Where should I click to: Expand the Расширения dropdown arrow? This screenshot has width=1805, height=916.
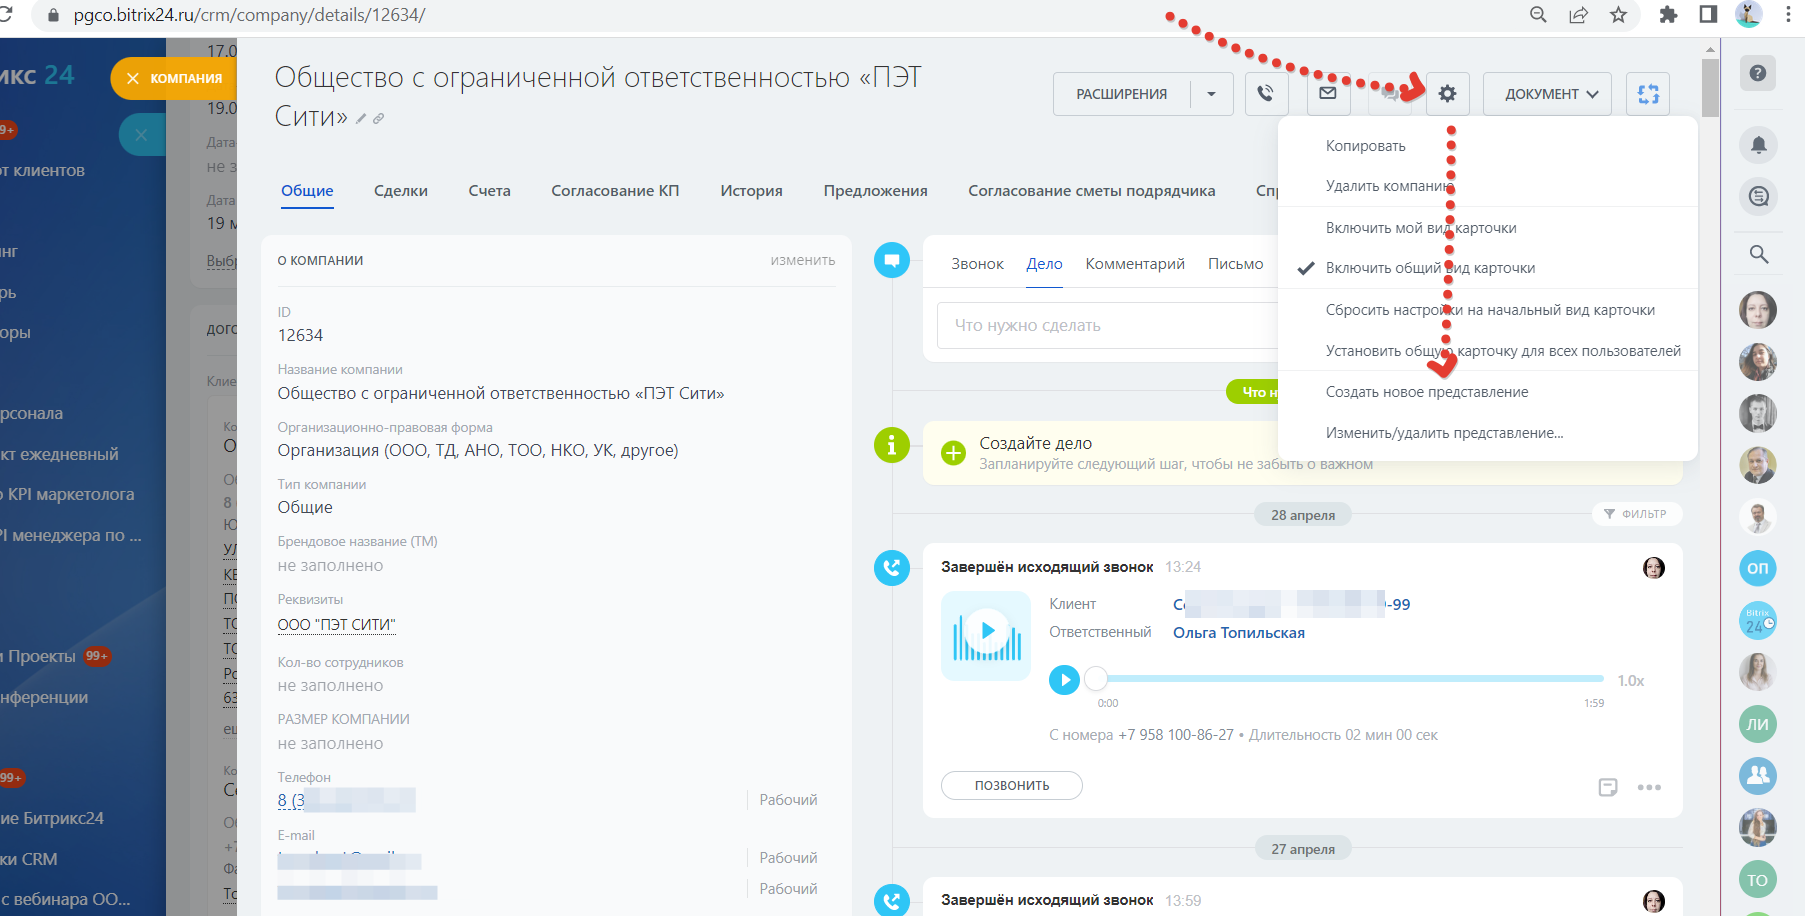1211,94
